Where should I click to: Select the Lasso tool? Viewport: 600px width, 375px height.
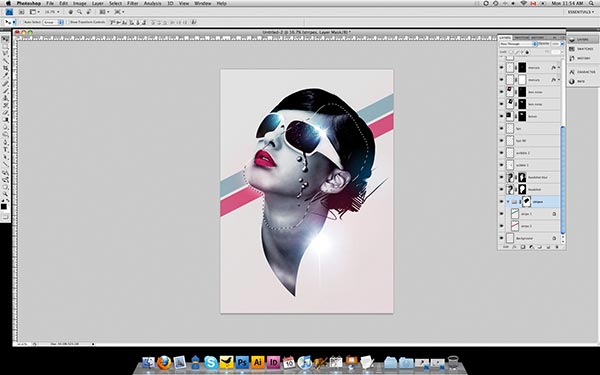coord(5,54)
